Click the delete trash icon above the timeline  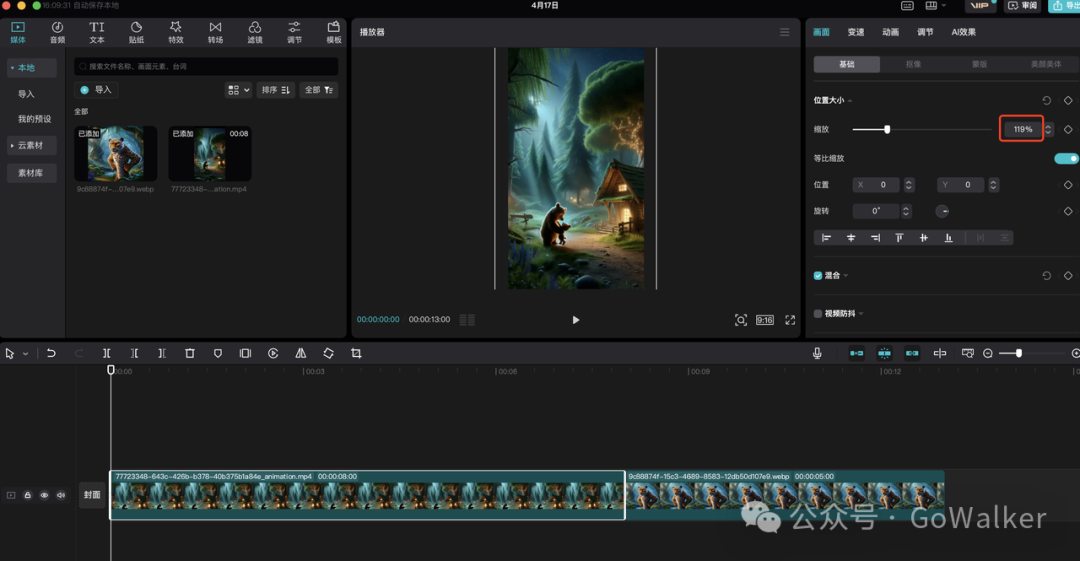tap(190, 354)
